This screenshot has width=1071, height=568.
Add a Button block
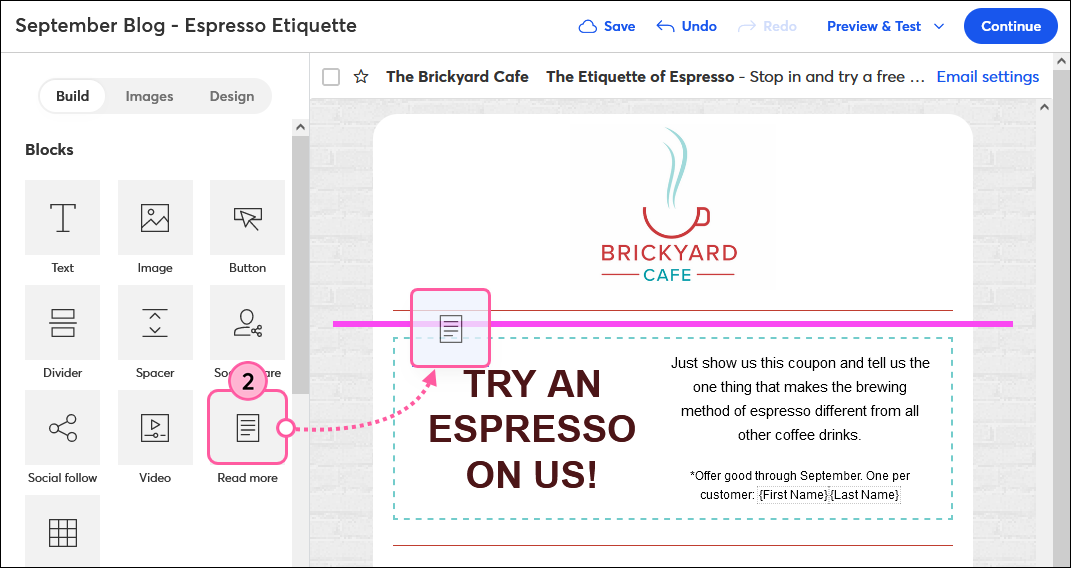(247, 218)
